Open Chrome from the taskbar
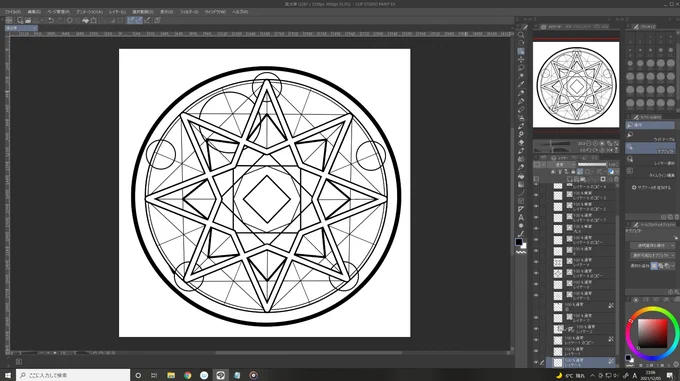Viewport: 680px width, 381px height. 187,375
